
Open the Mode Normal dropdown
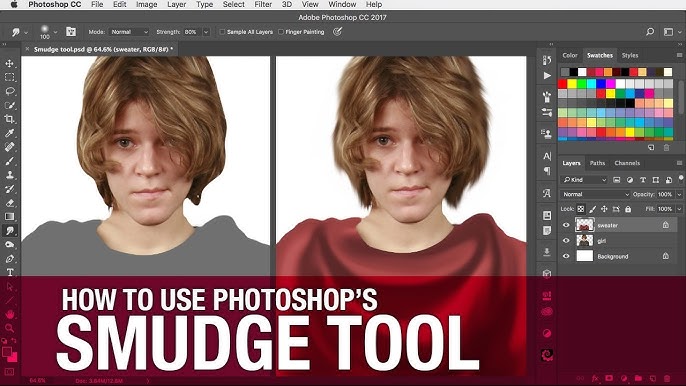129,32
